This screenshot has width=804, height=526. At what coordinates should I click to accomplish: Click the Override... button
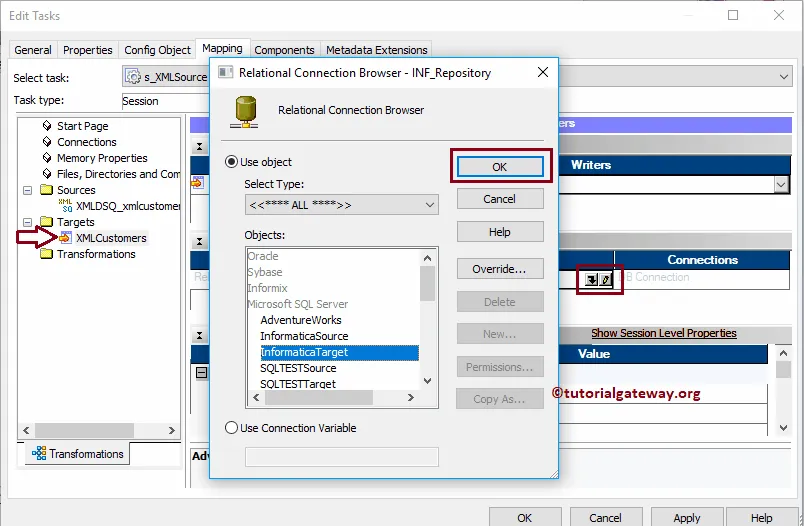pos(500,269)
